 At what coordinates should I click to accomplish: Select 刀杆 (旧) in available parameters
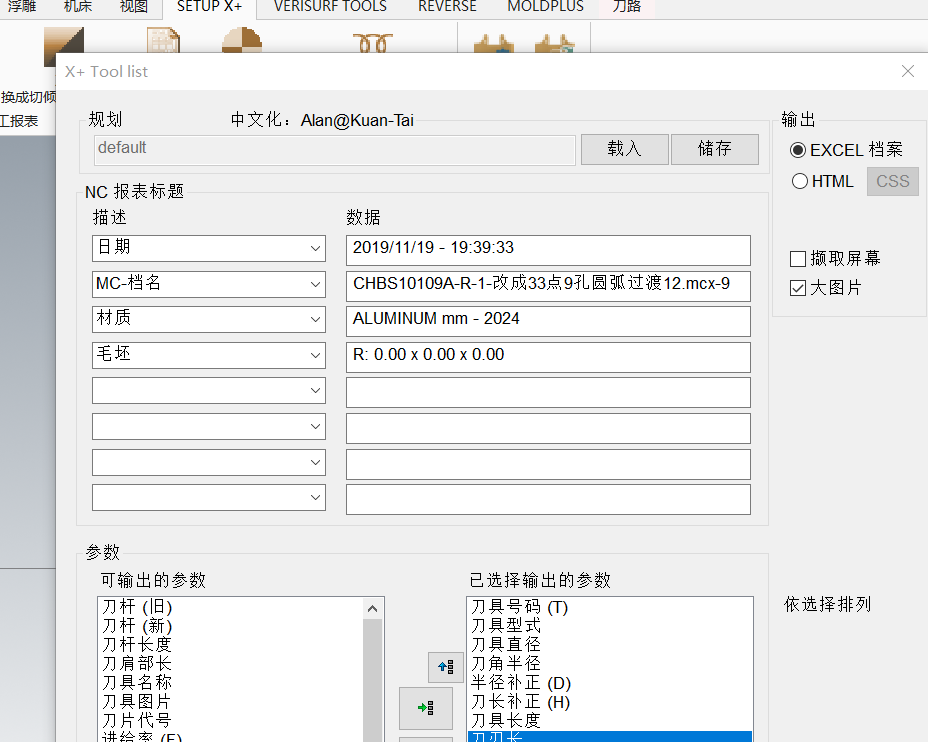coord(137,607)
